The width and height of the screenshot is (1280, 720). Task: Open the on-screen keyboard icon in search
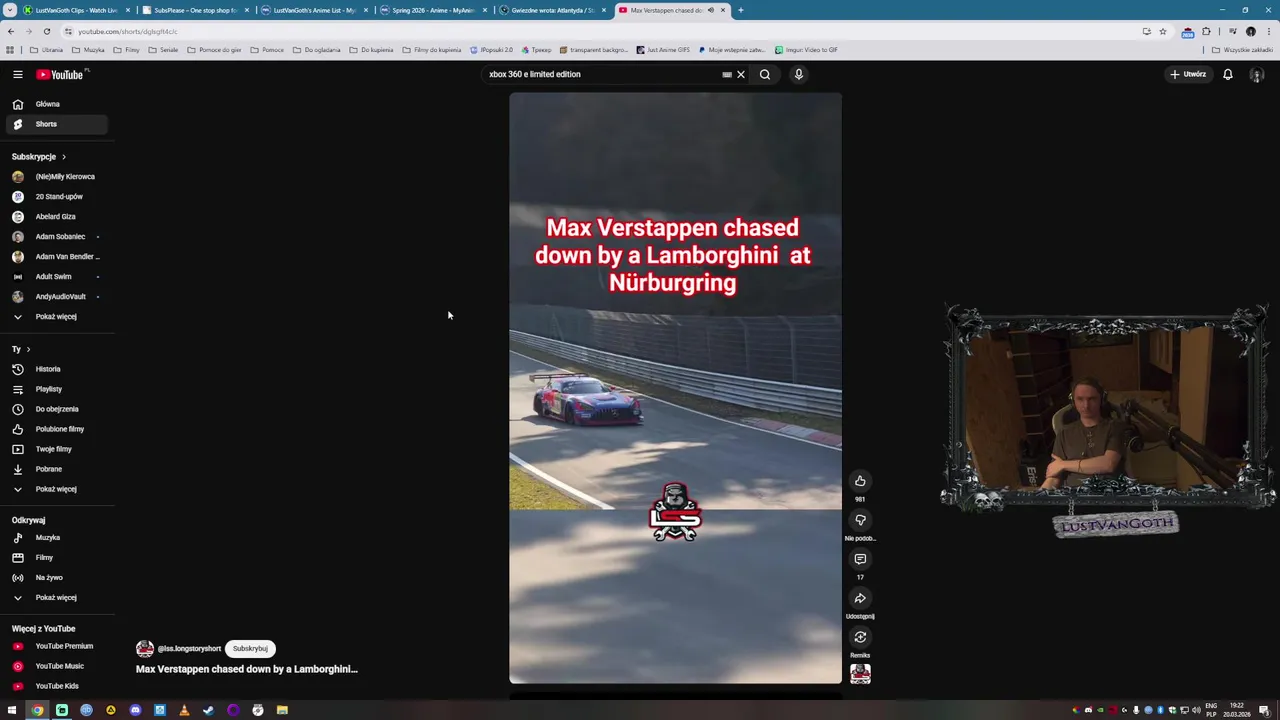pyautogui.click(x=727, y=74)
